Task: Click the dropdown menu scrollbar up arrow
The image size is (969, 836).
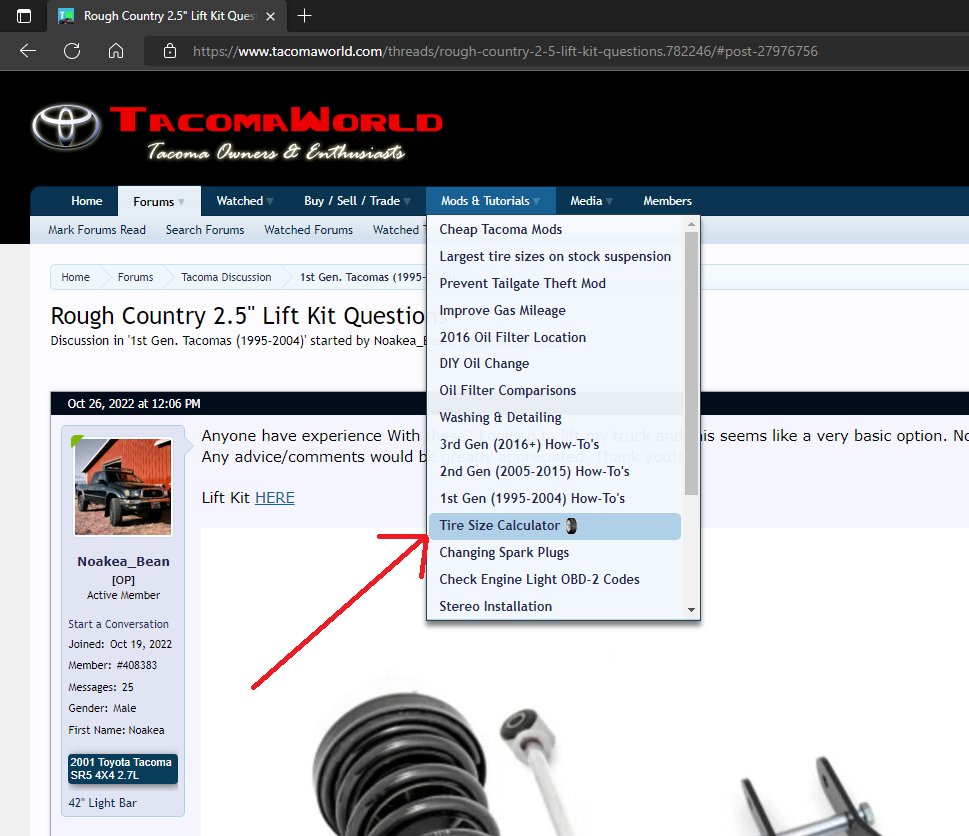Action: click(x=692, y=224)
